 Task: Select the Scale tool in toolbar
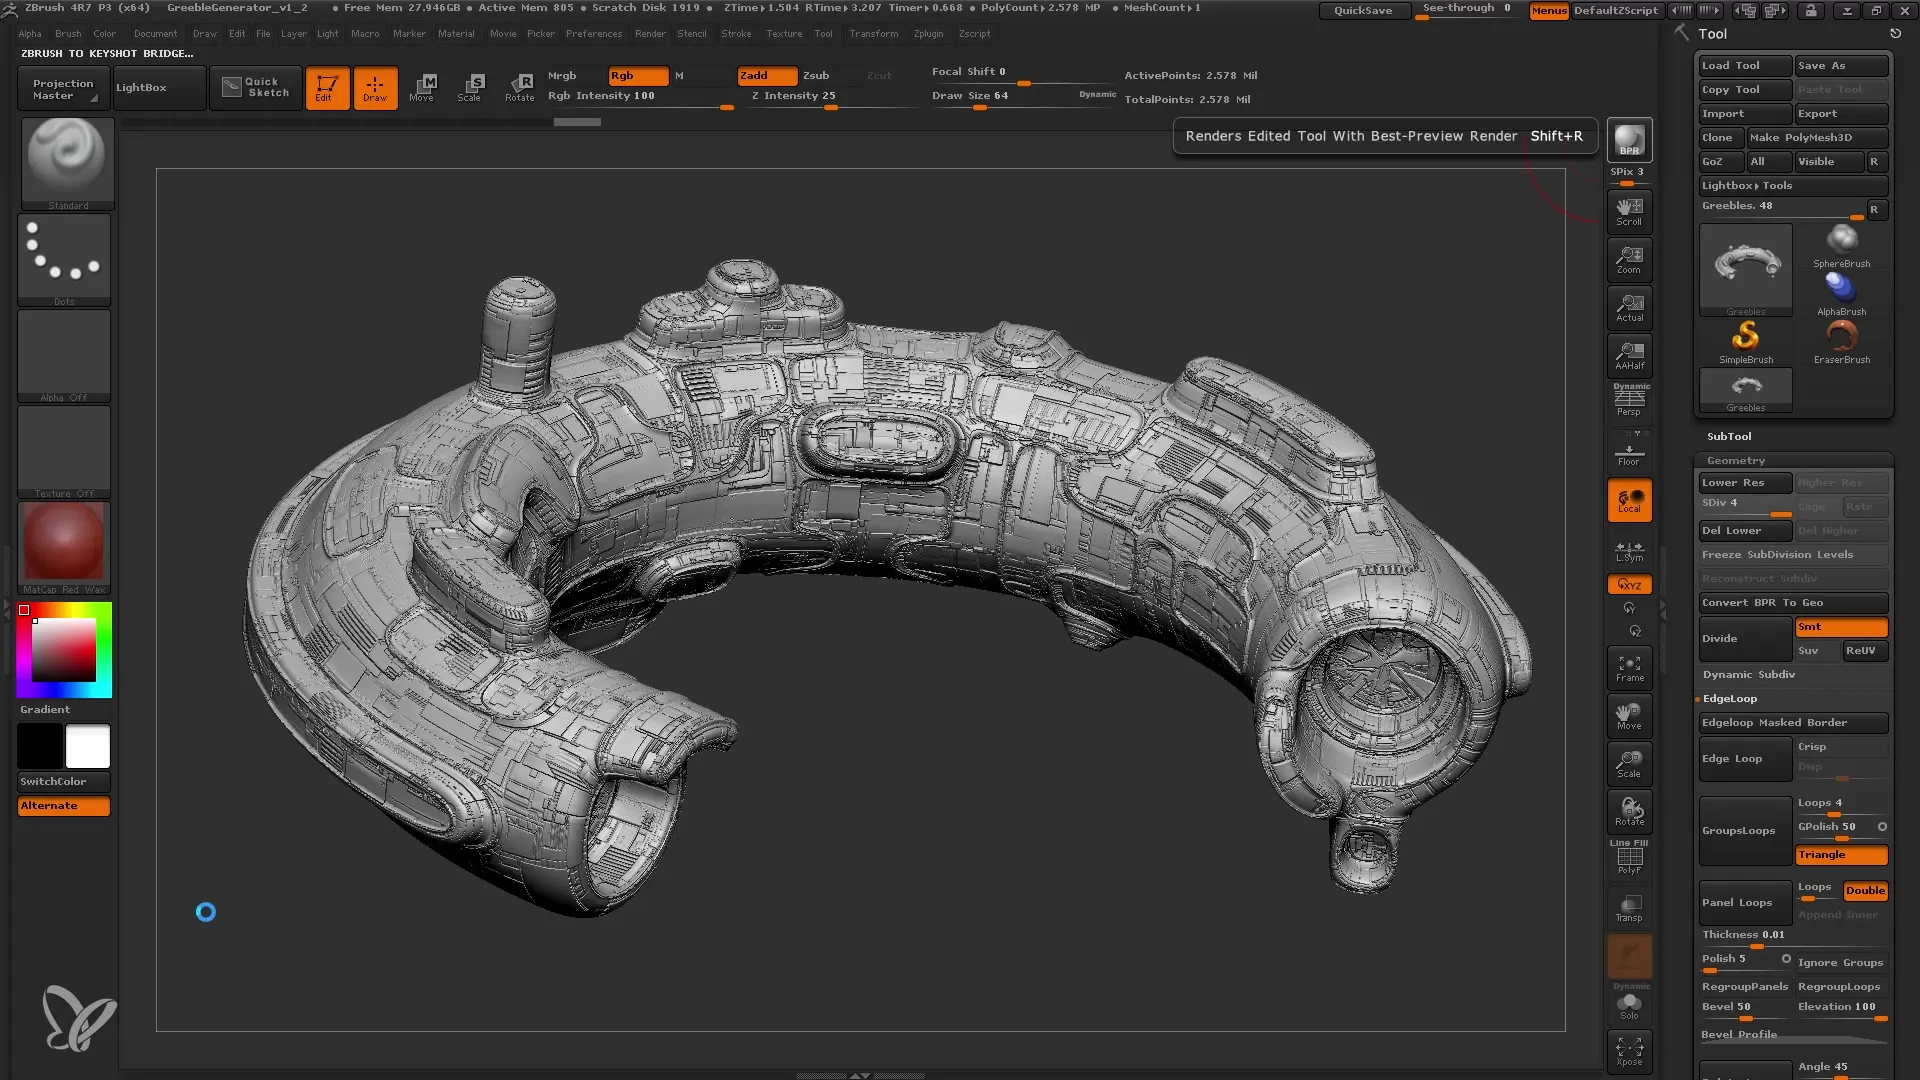[471, 86]
